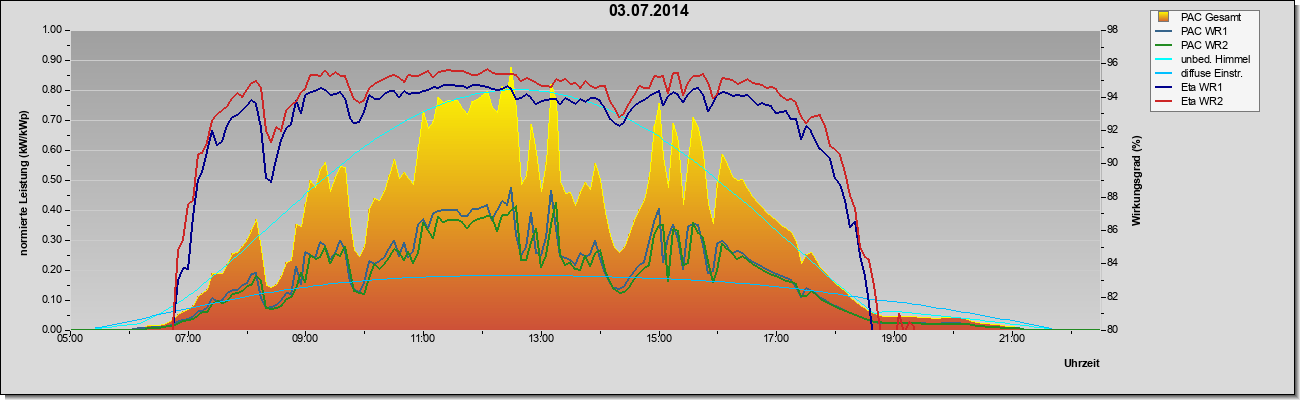Click the Wirkungsgrad (%) axis title
This screenshot has width=1300, height=400.
[x=1137, y=180]
